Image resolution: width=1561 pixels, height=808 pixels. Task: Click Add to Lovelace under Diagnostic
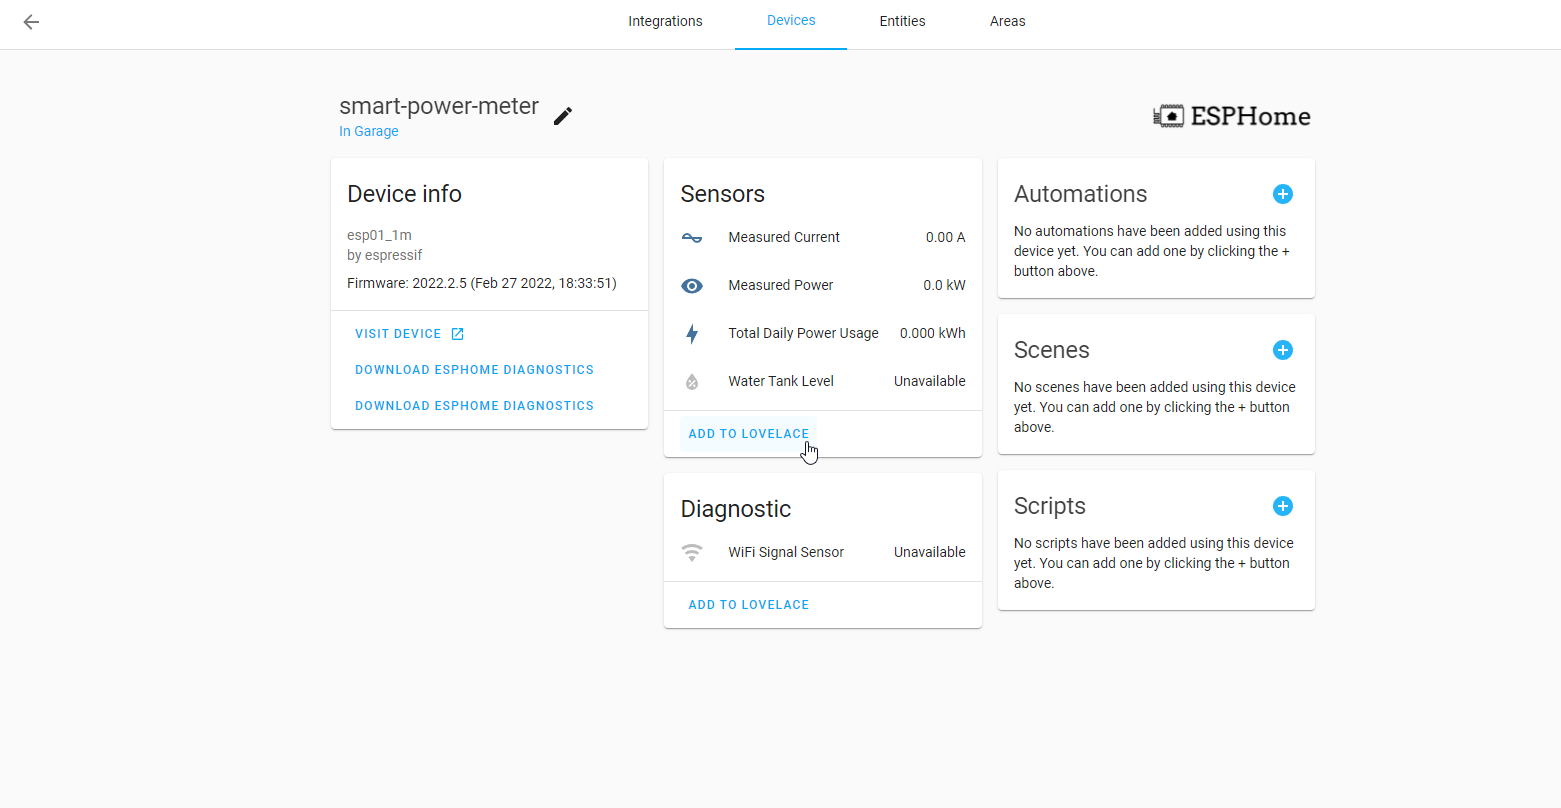(748, 604)
